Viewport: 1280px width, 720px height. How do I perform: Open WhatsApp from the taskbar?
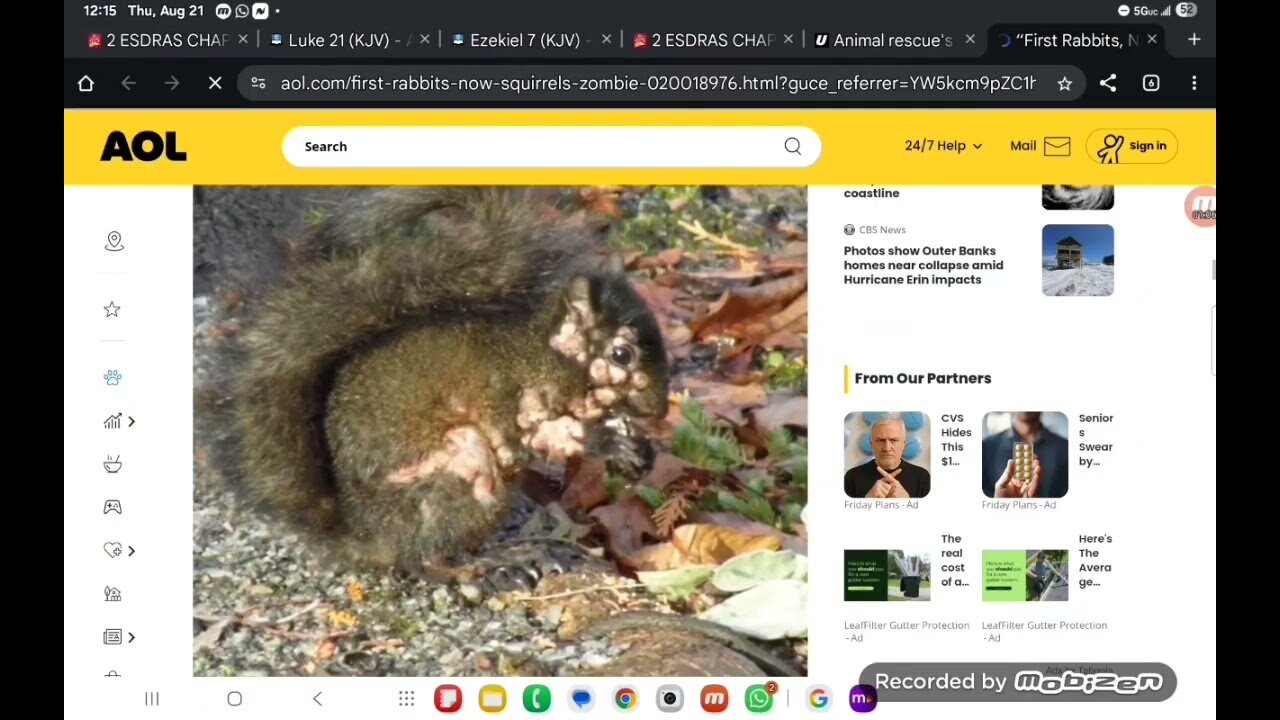759,698
